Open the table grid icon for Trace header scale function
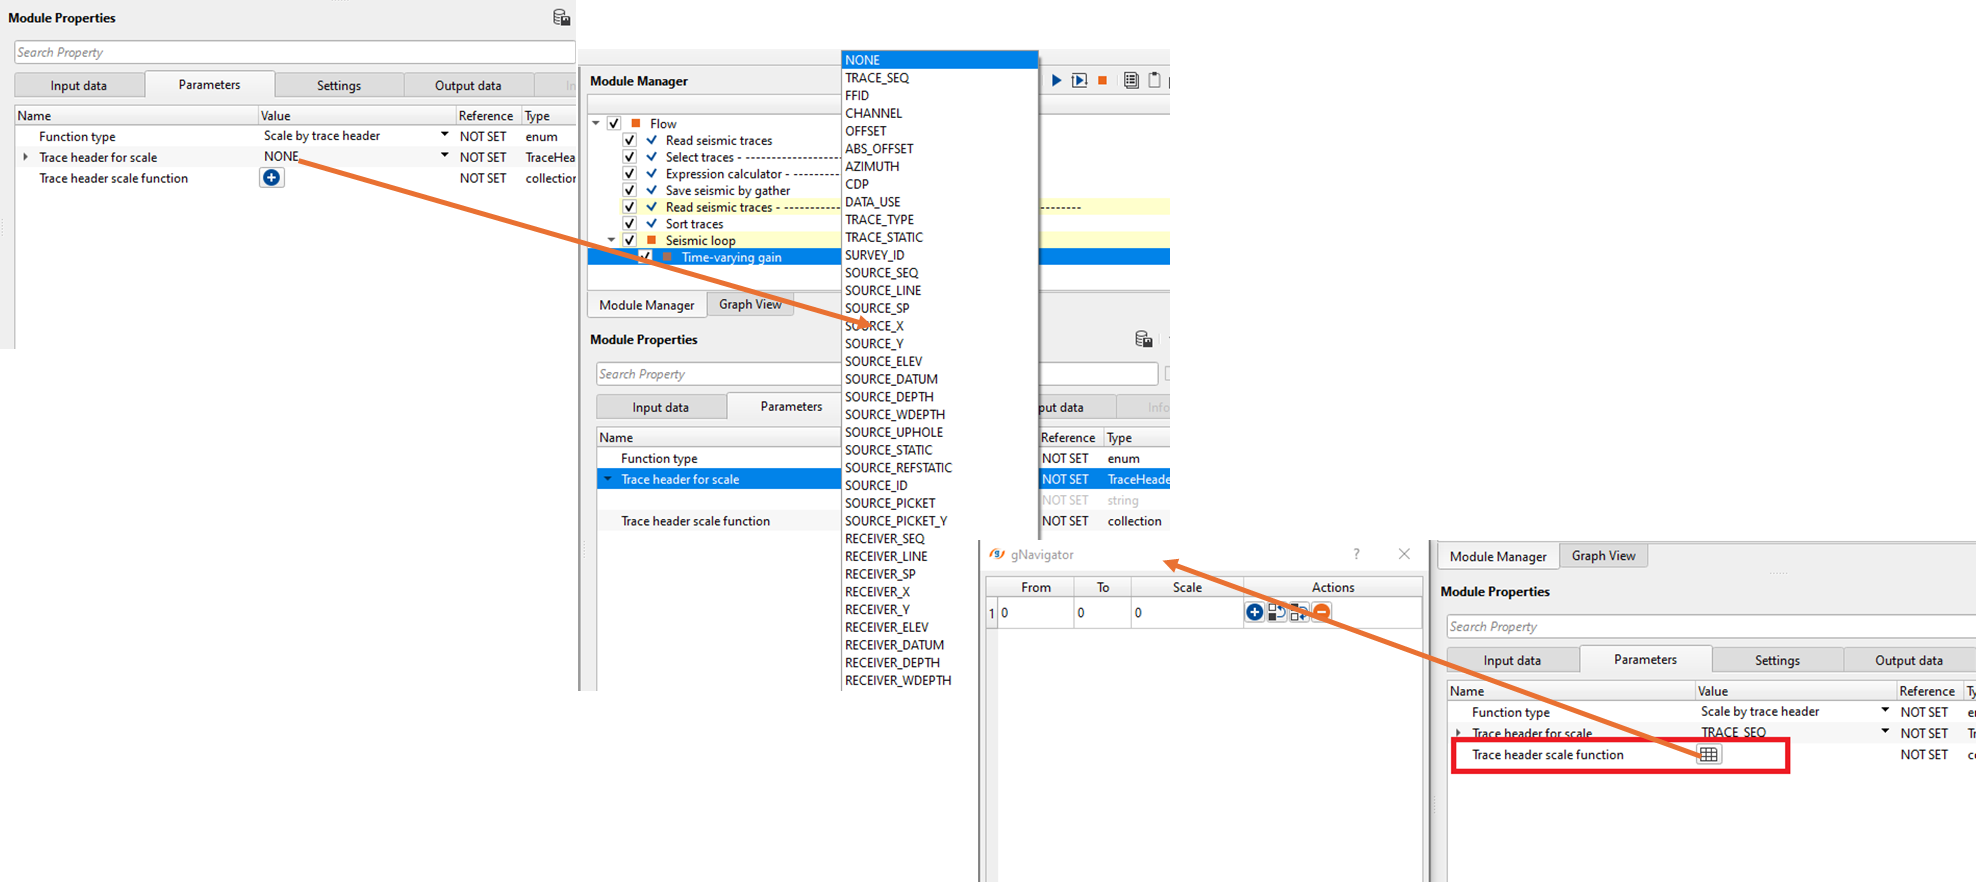This screenshot has width=1976, height=882. click(1709, 755)
